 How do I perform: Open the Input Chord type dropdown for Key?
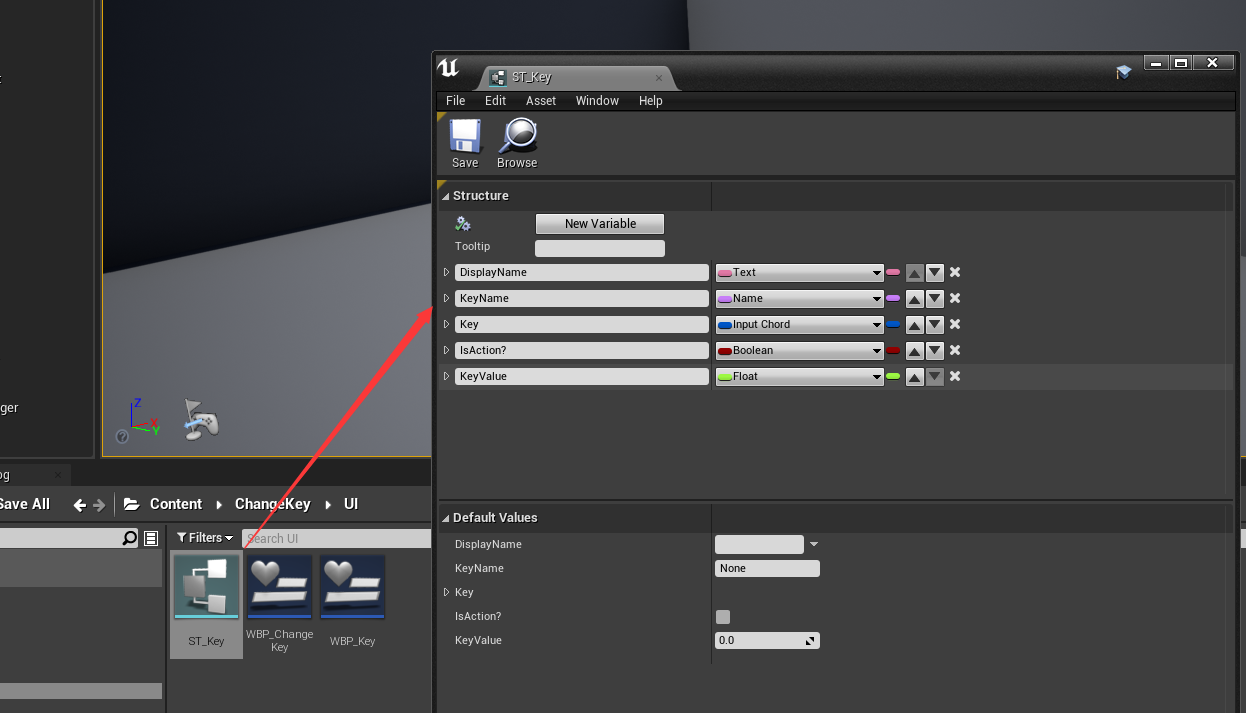click(798, 324)
